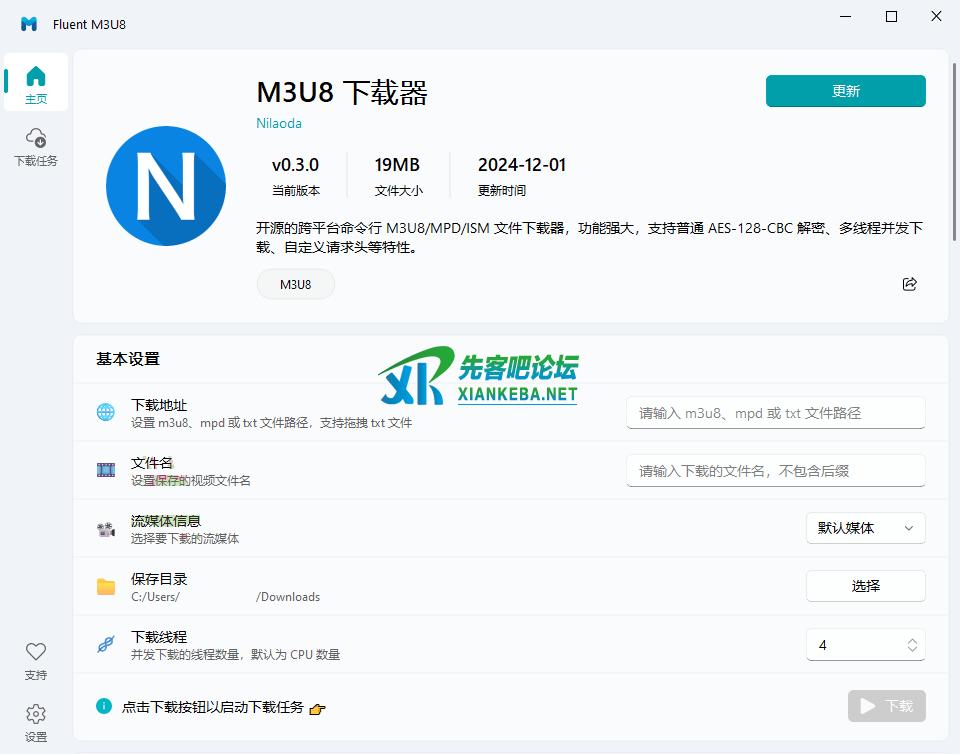Click the globe download address icon

click(106, 412)
